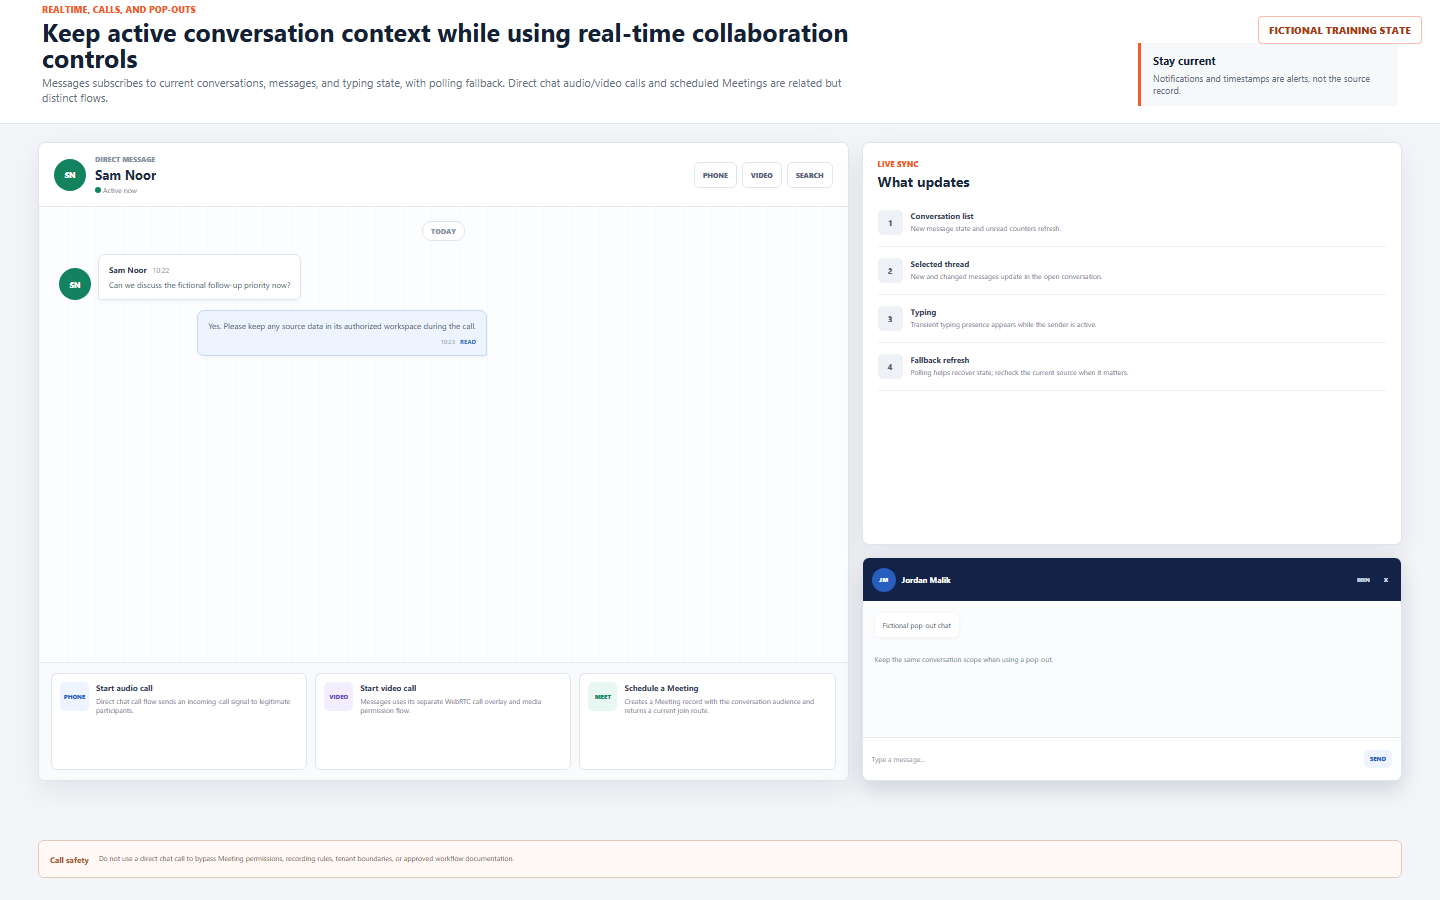Click the READ status on the sent message

point(468,342)
